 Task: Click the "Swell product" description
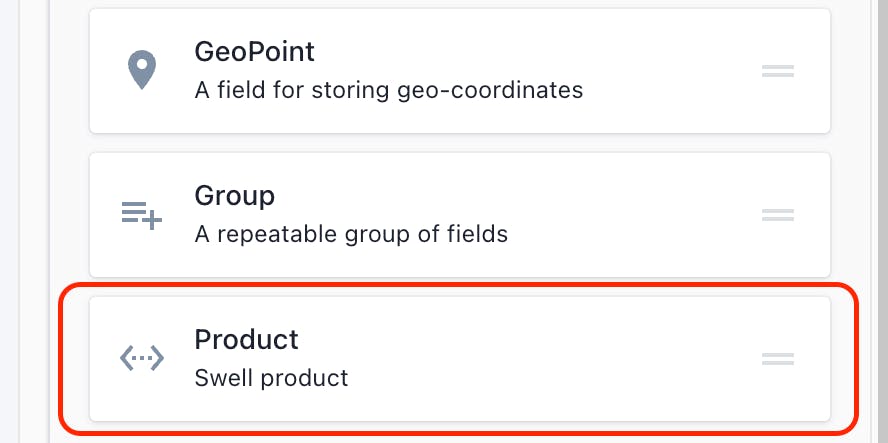[x=271, y=378]
